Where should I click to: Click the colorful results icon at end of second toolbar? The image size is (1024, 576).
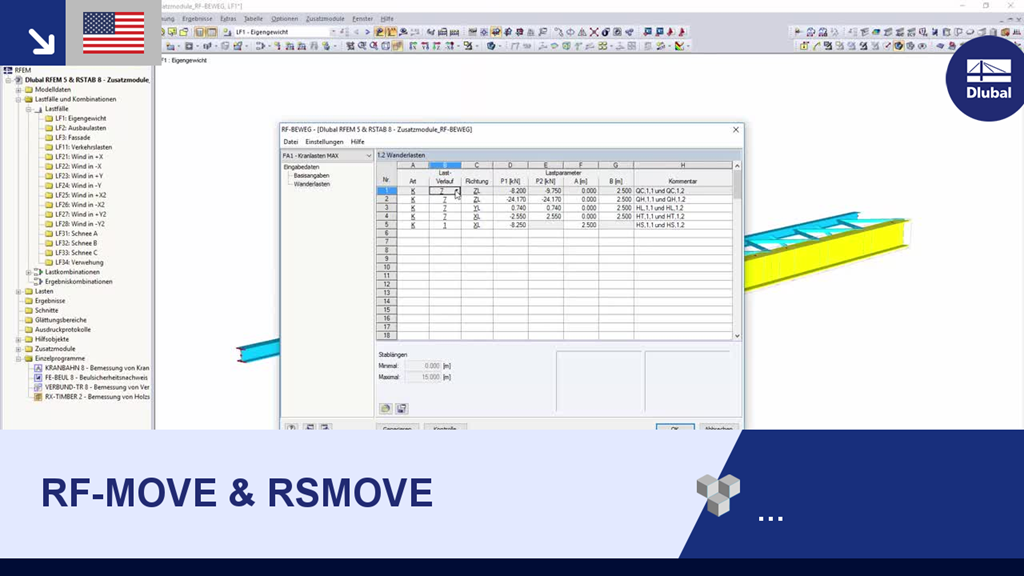[680, 46]
